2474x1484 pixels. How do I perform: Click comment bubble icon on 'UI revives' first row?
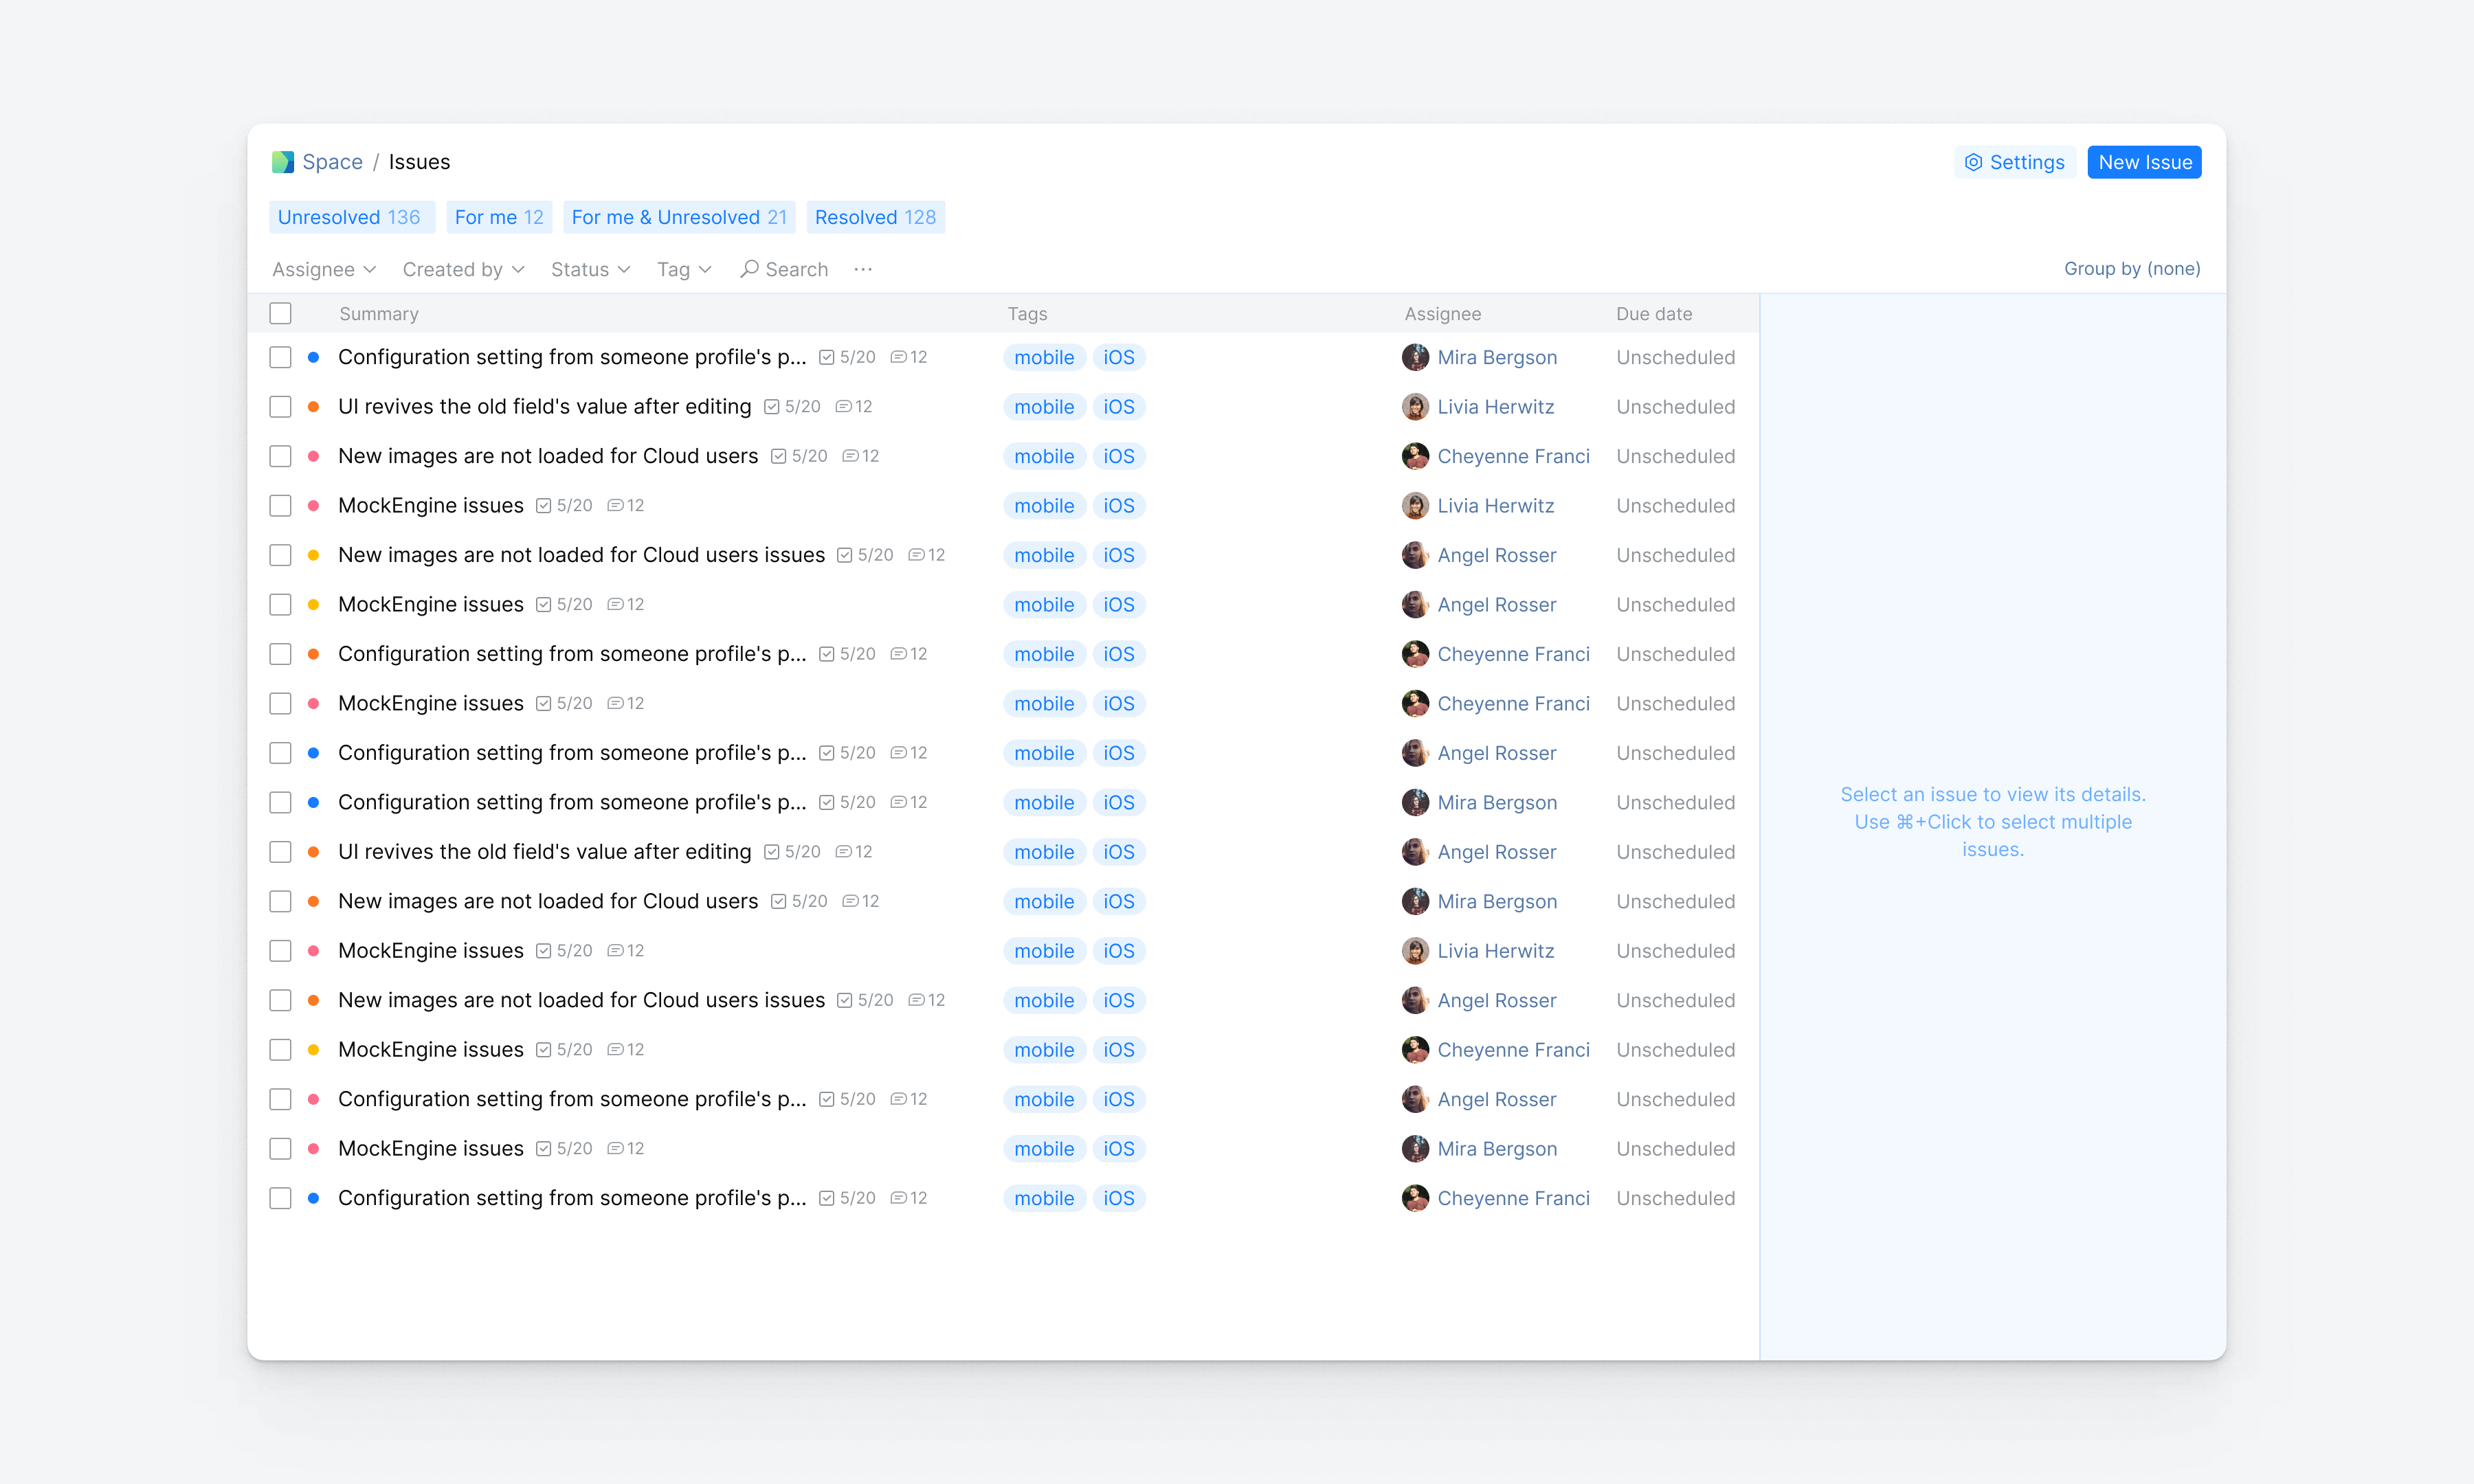(843, 407)
